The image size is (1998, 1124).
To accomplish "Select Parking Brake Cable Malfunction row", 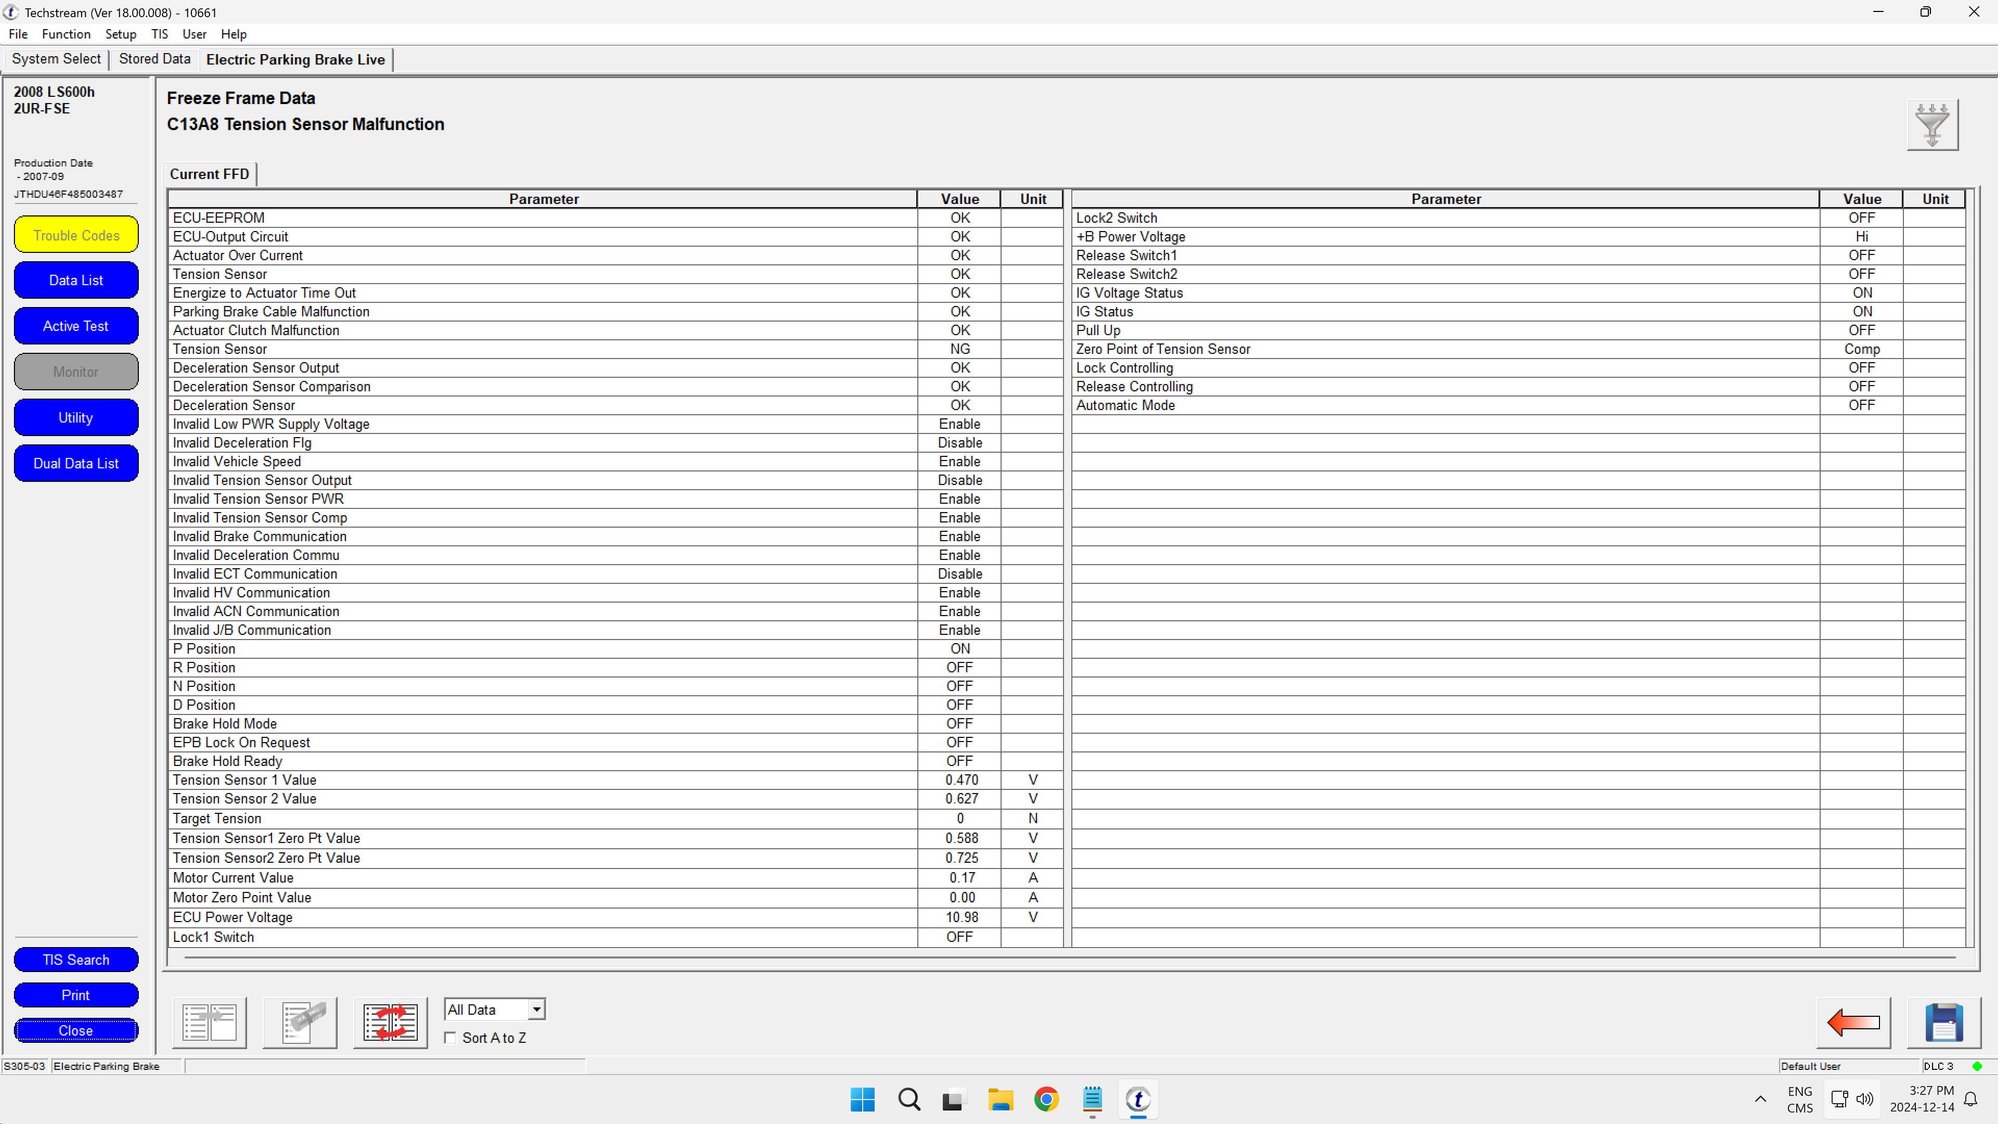I will point(615,312).
